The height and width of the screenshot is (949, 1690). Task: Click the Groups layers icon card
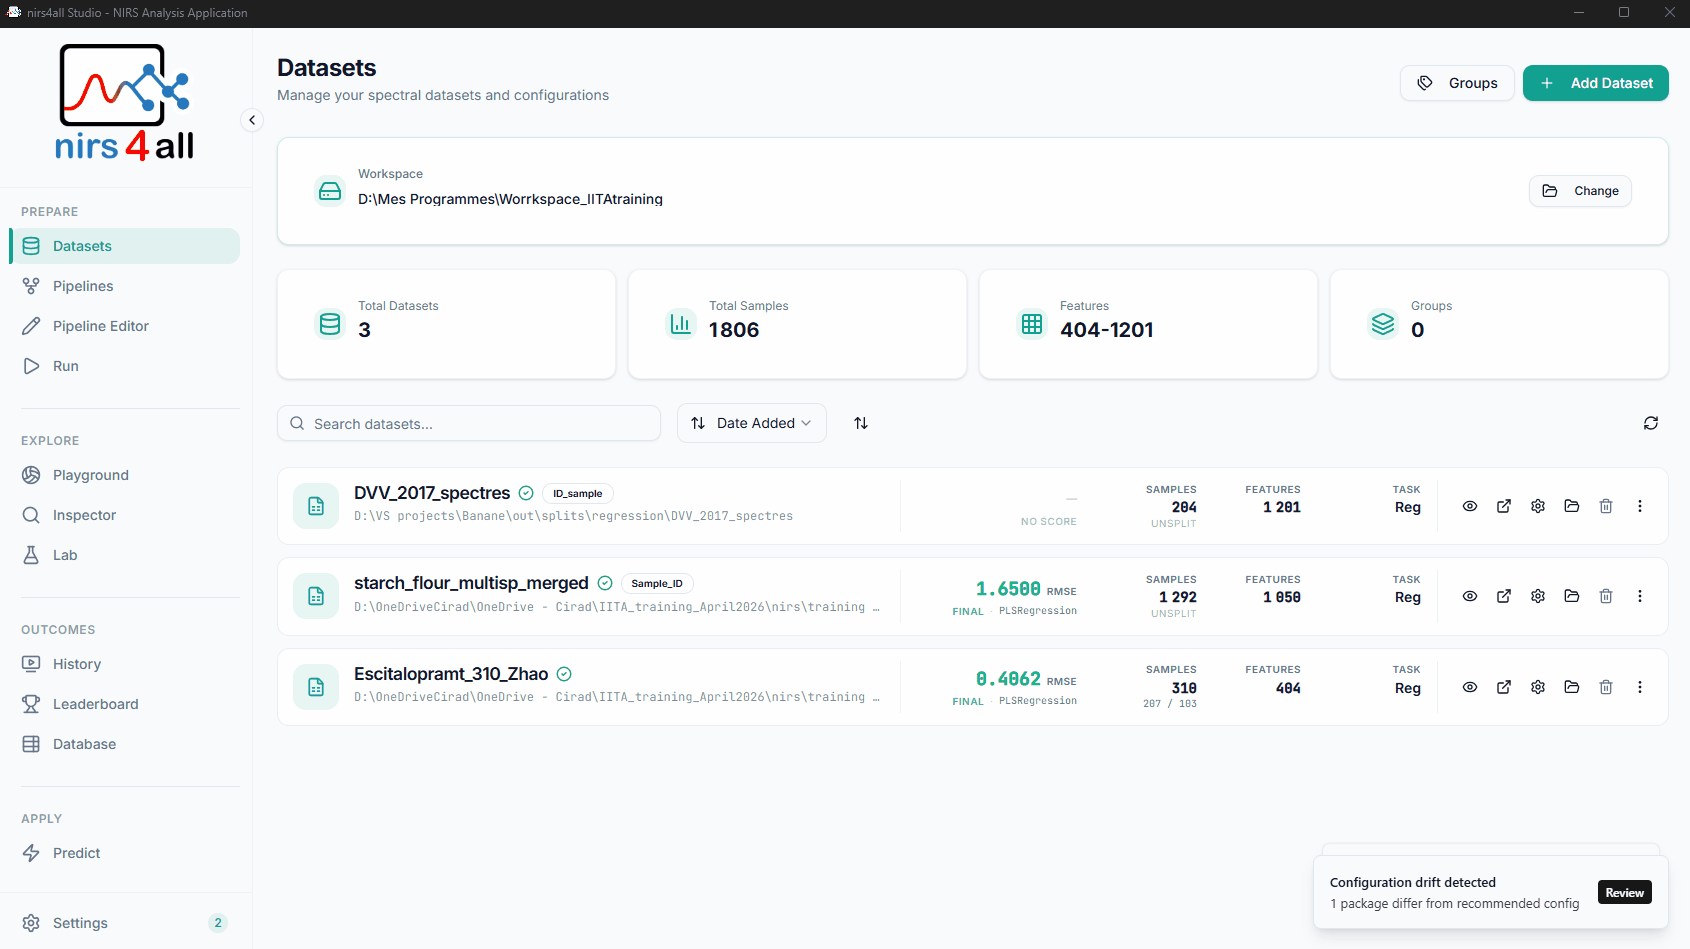1383,324
